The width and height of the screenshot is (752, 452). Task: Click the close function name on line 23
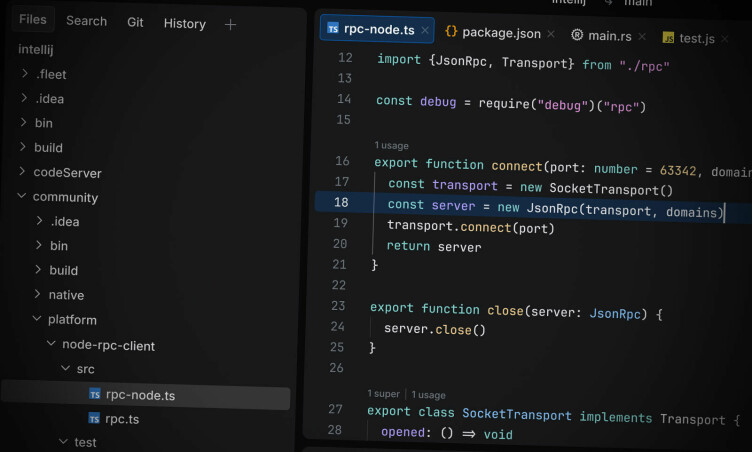pos(505,311)
